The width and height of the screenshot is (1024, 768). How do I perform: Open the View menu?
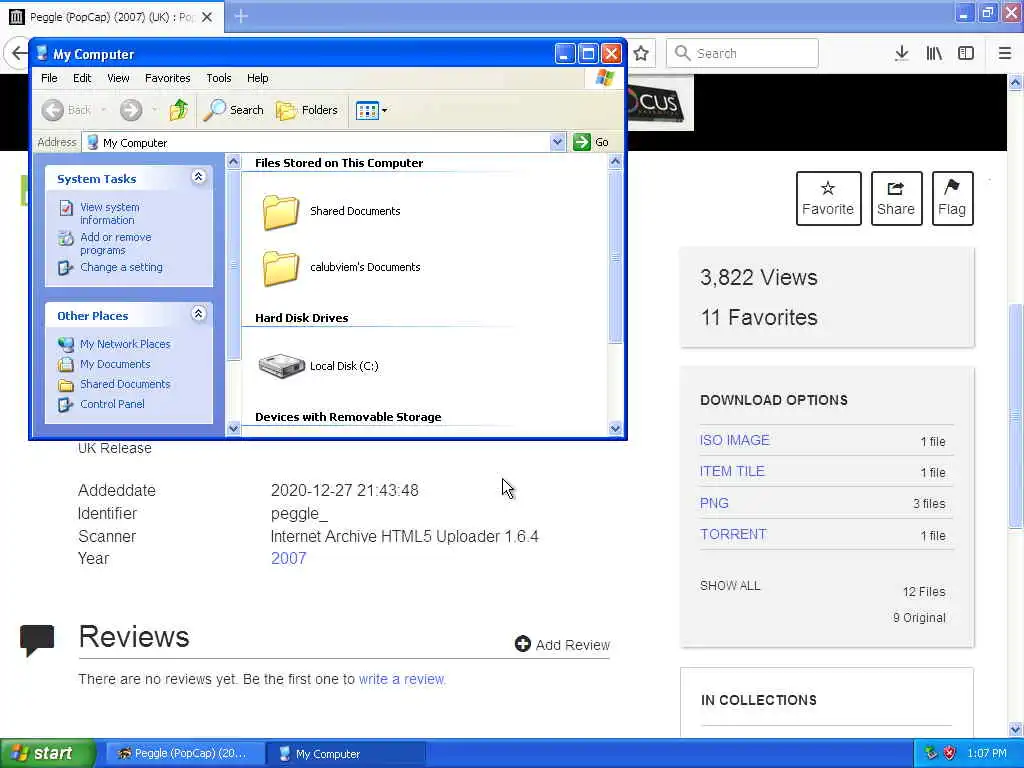pos(118,78)
